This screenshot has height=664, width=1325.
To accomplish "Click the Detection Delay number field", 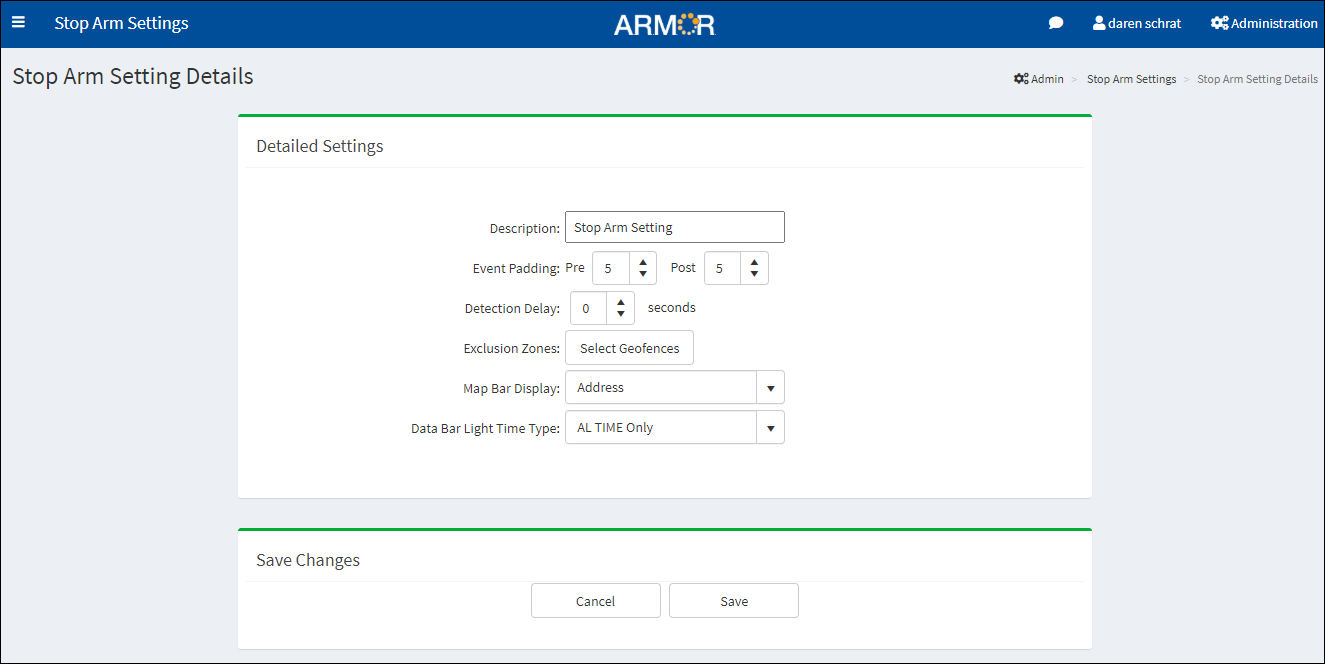I will click(589, 308).
